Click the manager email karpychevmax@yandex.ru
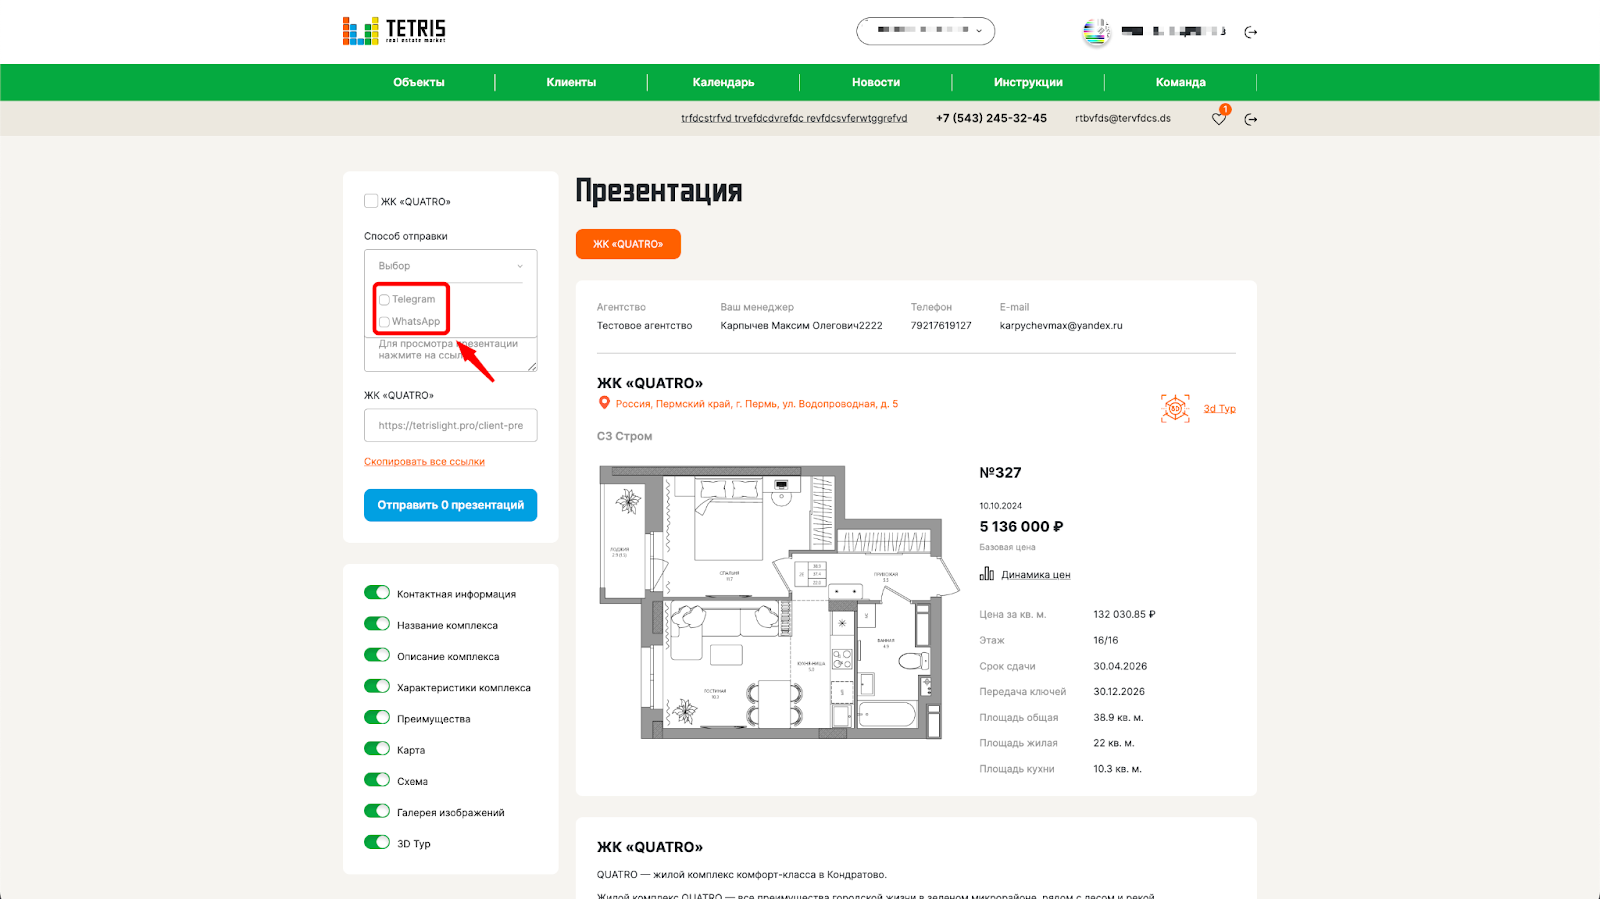Screen dimensions: 1600x899 click(1061, 326)
